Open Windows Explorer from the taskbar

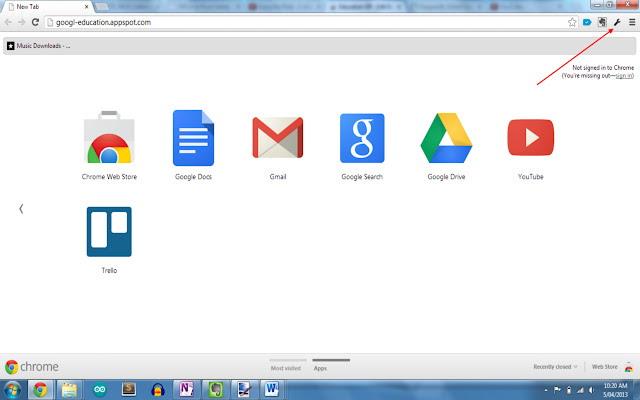click(x=69, y=389)
